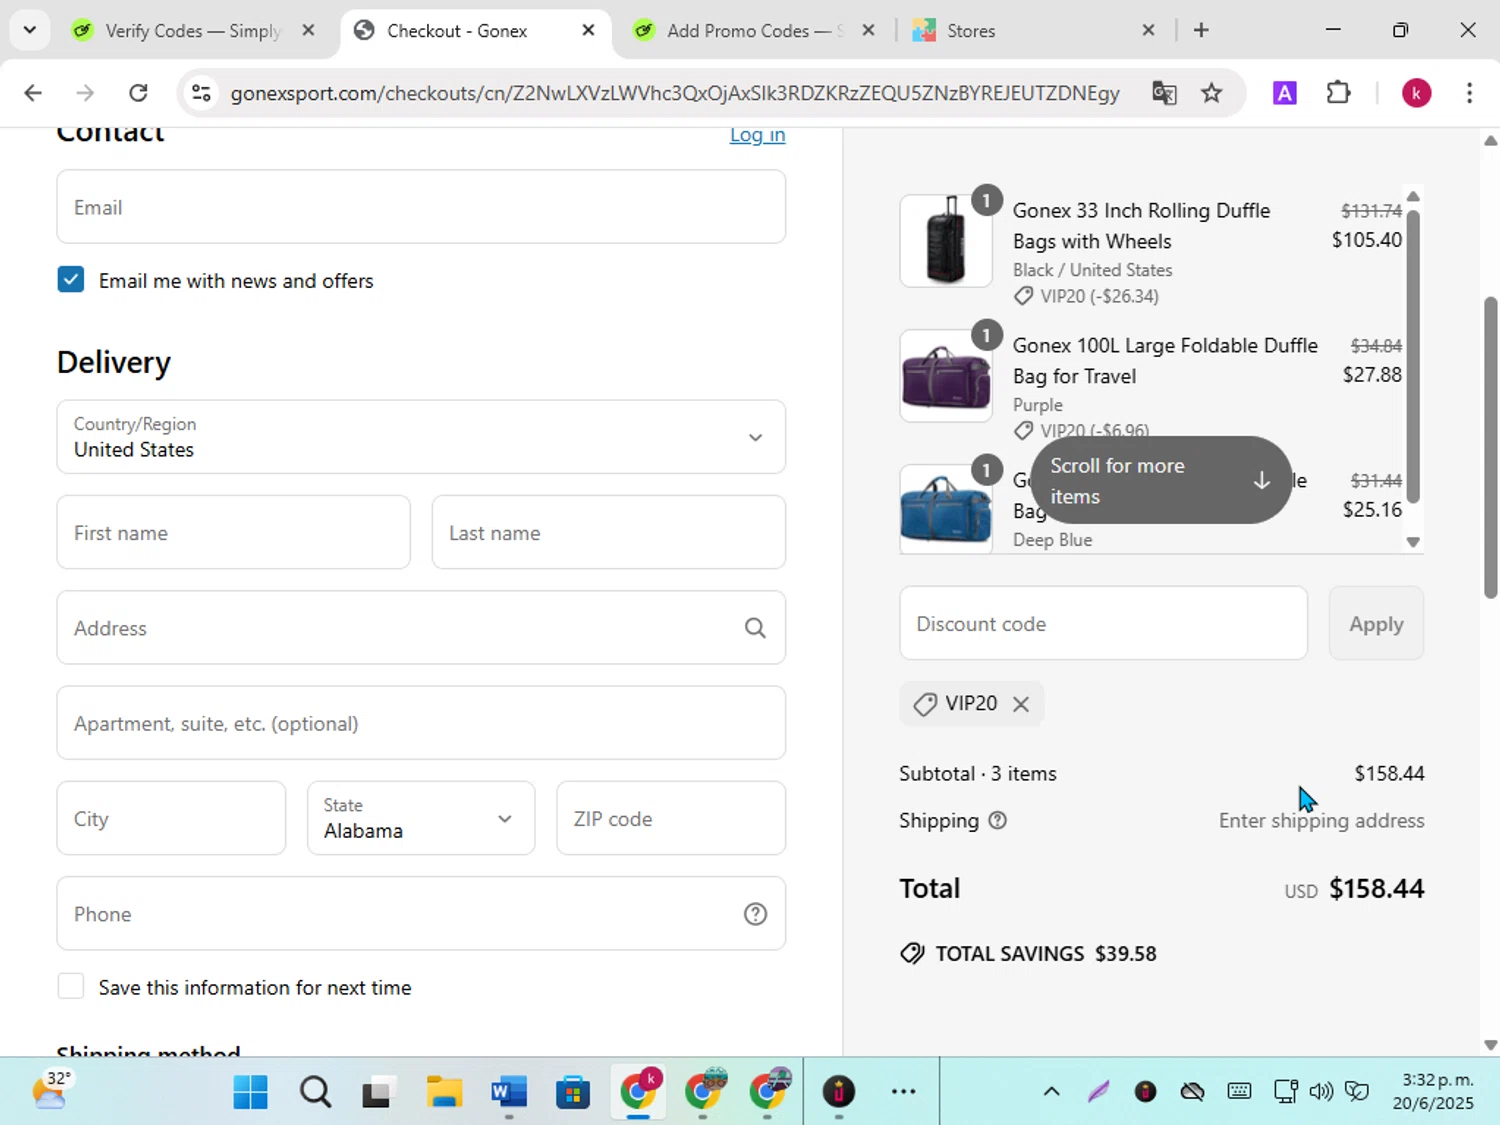Click the Discount code field
This screenshot has height=1125, width=1500.
pos(1103,624)
